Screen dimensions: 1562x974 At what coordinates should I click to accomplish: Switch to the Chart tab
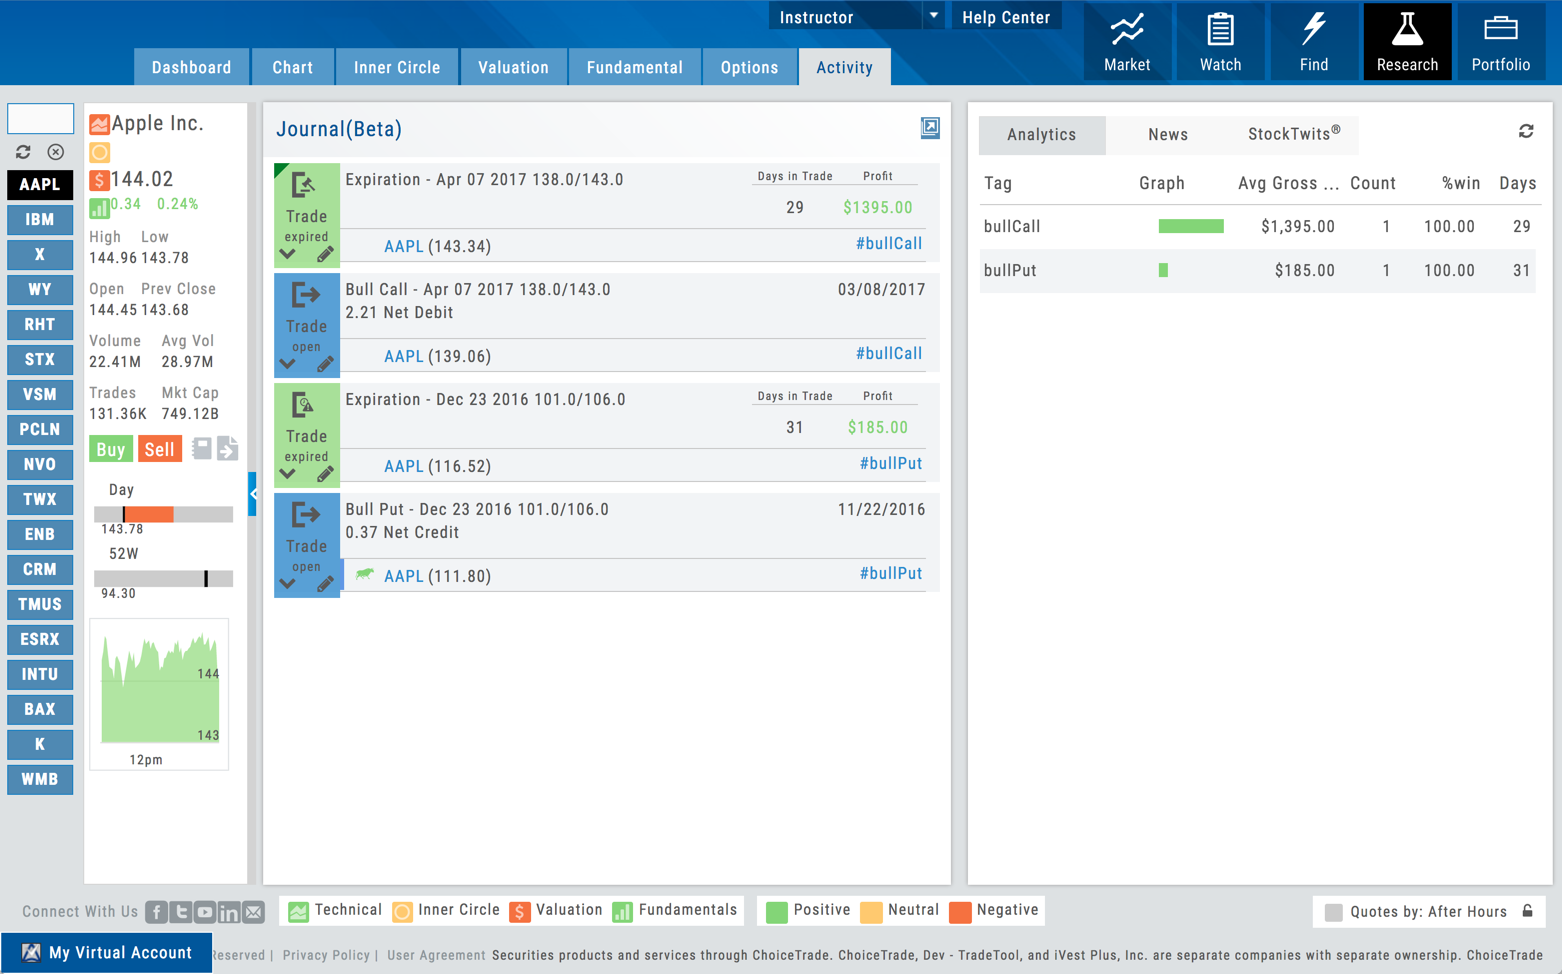click(x=292, y=67)
